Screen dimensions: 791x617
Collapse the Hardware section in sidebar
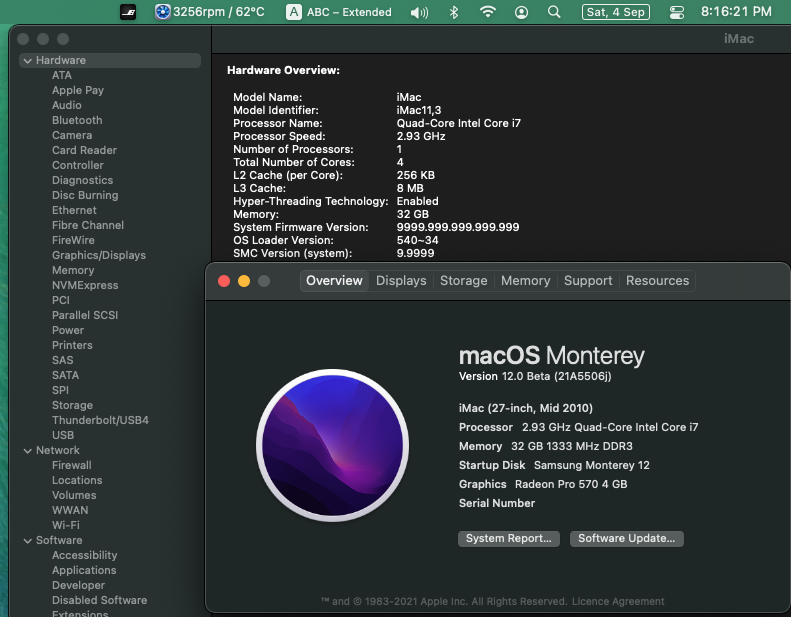[27, 61]
